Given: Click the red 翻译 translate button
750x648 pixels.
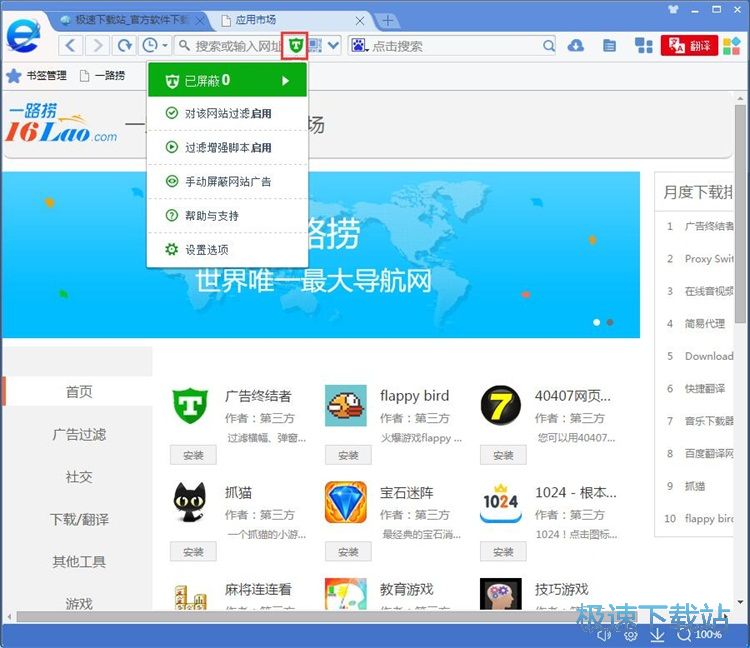Looking at the screenshot, I should pyautogui.click(x=689, y=45).
